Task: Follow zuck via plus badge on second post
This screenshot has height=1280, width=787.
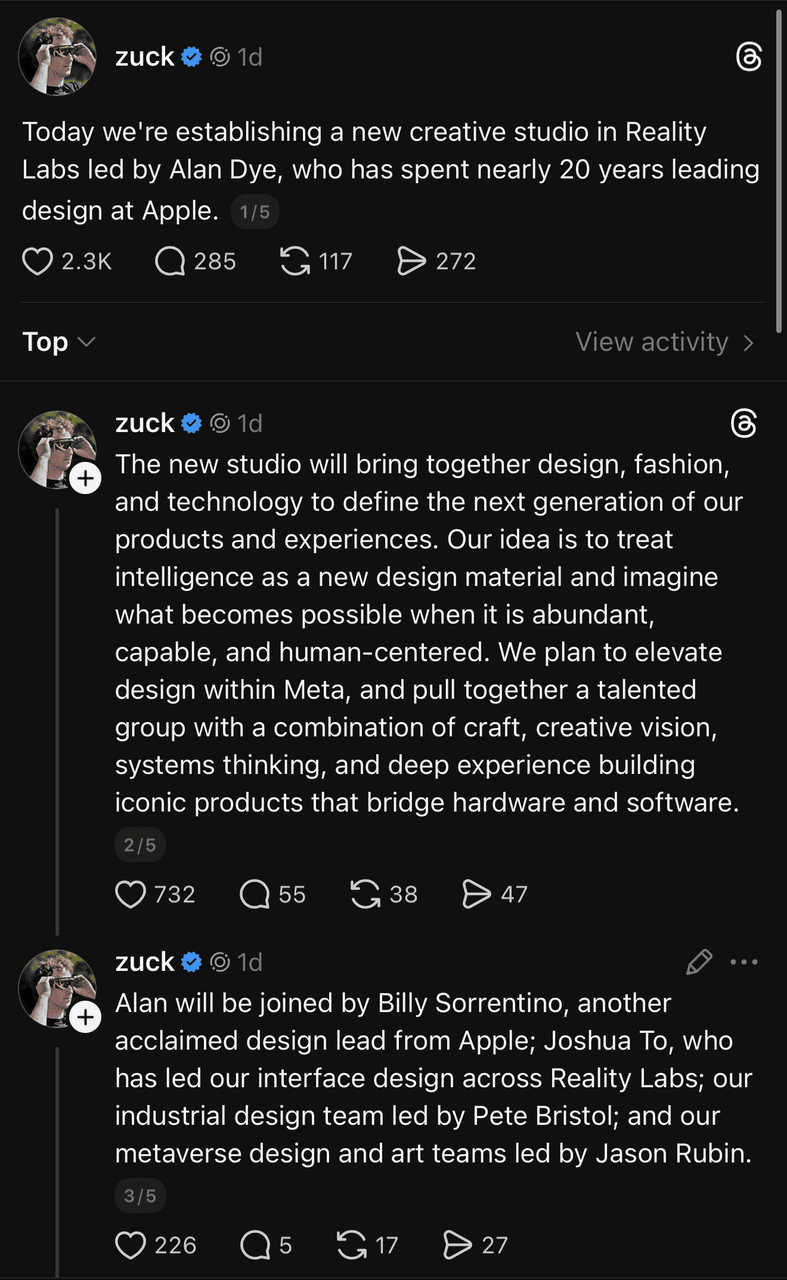Action: tap(86, 479)
